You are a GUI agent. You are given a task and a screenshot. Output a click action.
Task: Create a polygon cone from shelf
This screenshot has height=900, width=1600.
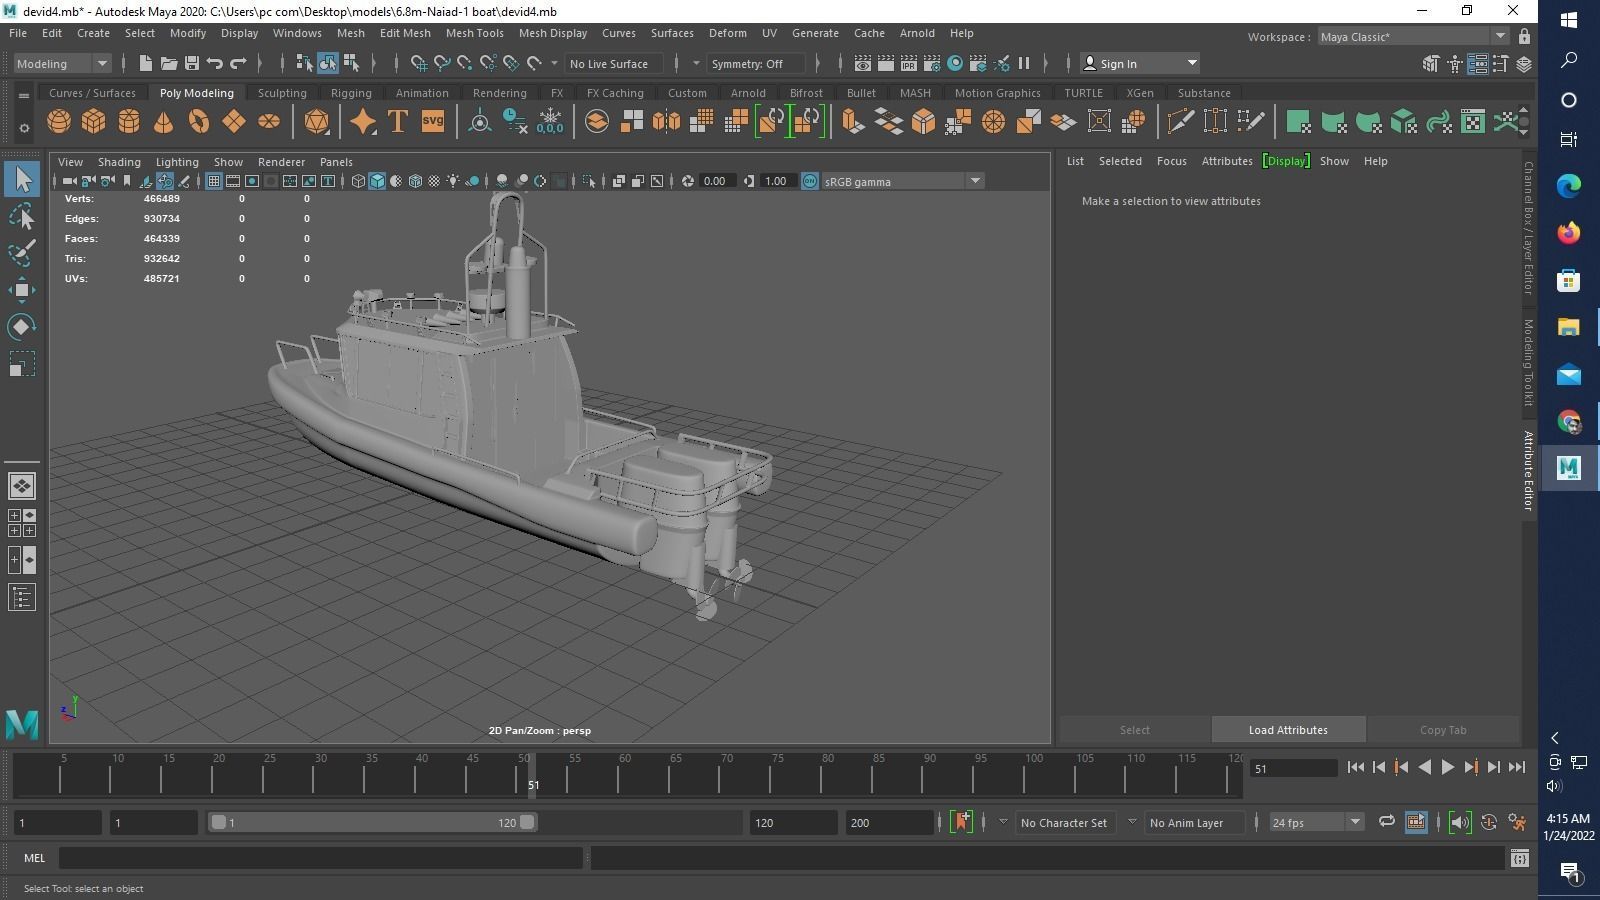[164, 122]
